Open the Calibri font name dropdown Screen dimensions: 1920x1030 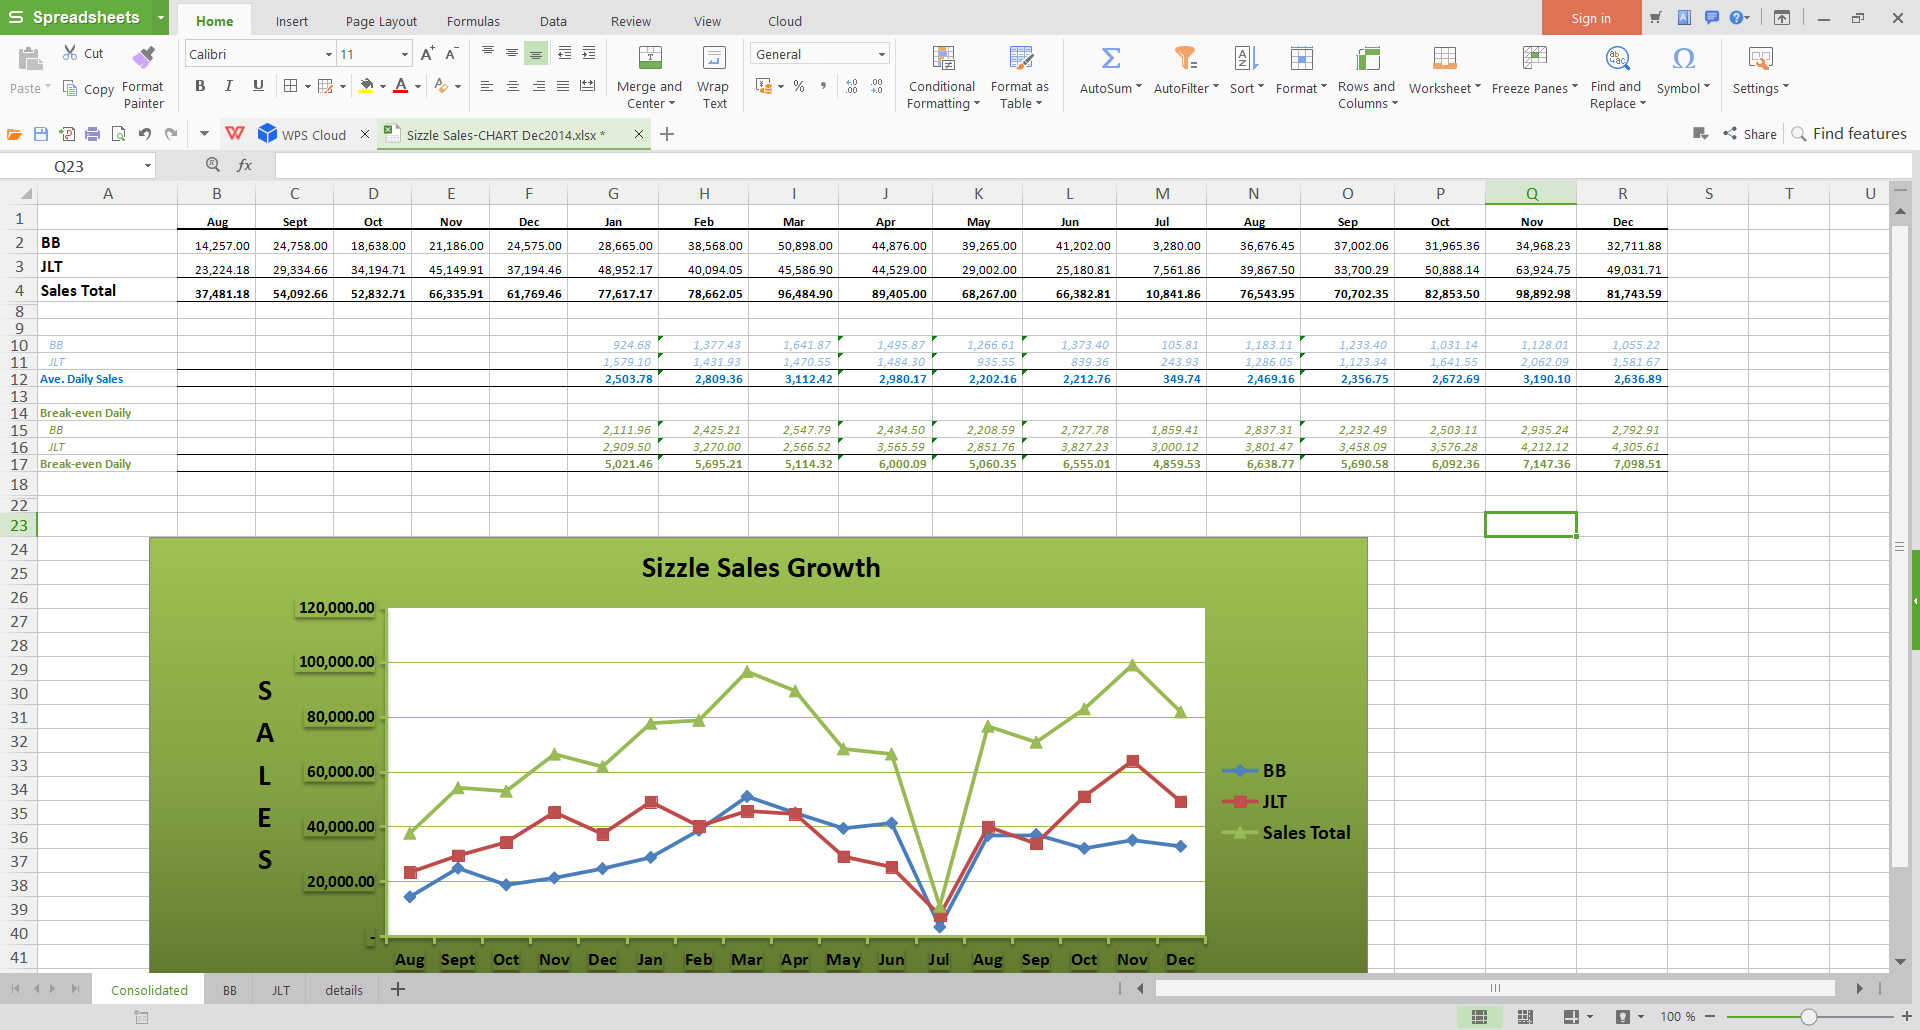[x=328, y=54]
